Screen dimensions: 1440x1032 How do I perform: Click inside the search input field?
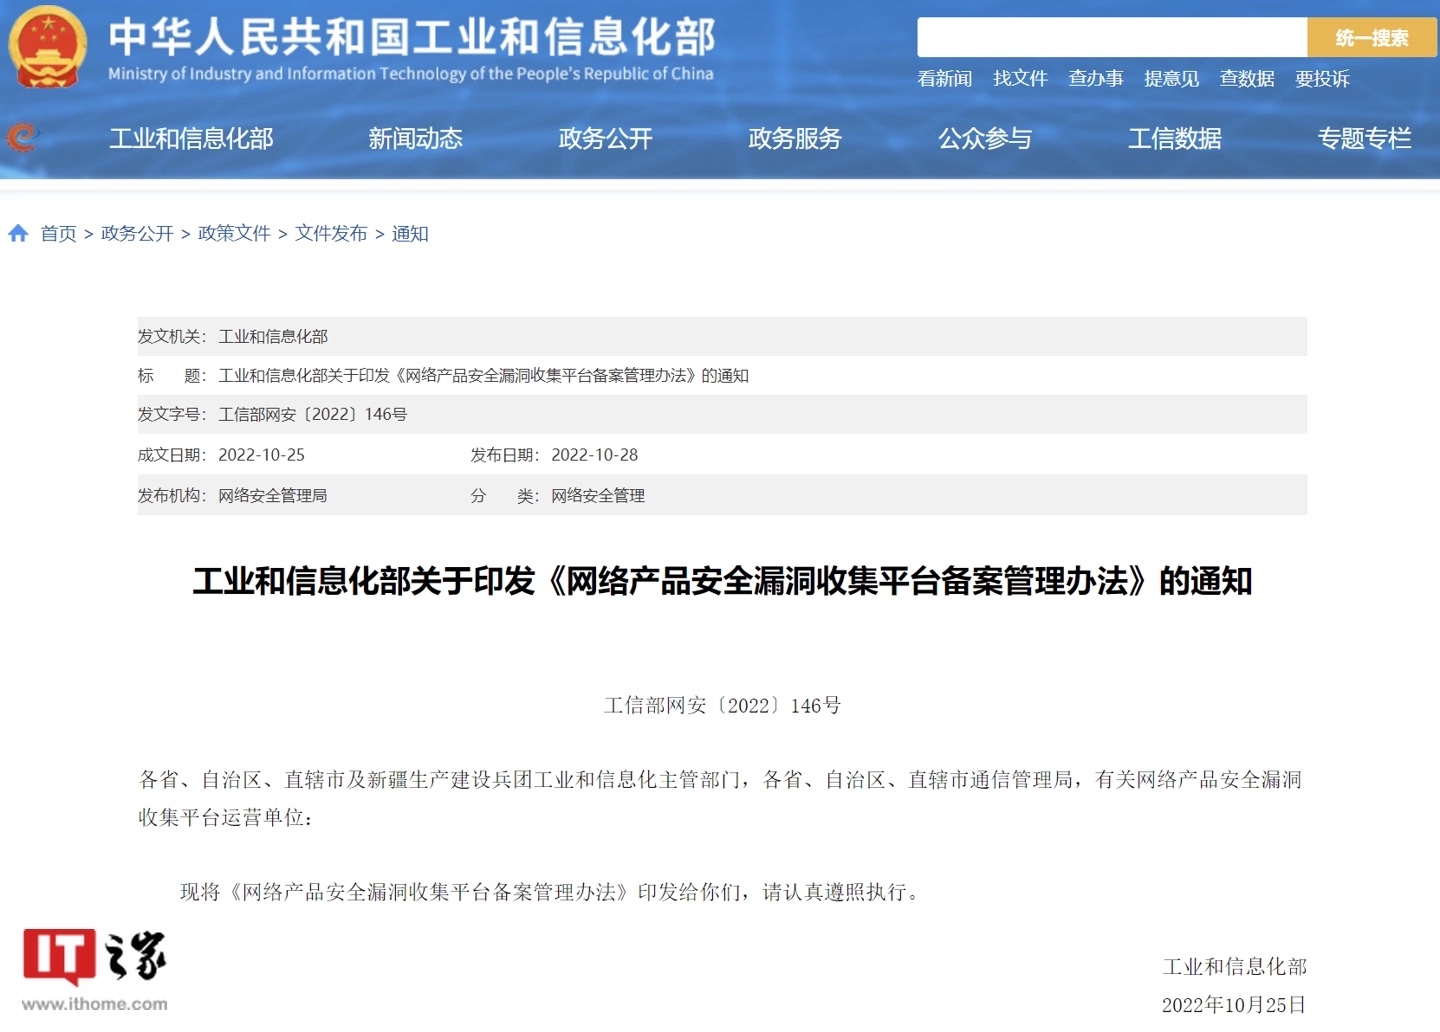(x=1111, y=38)
